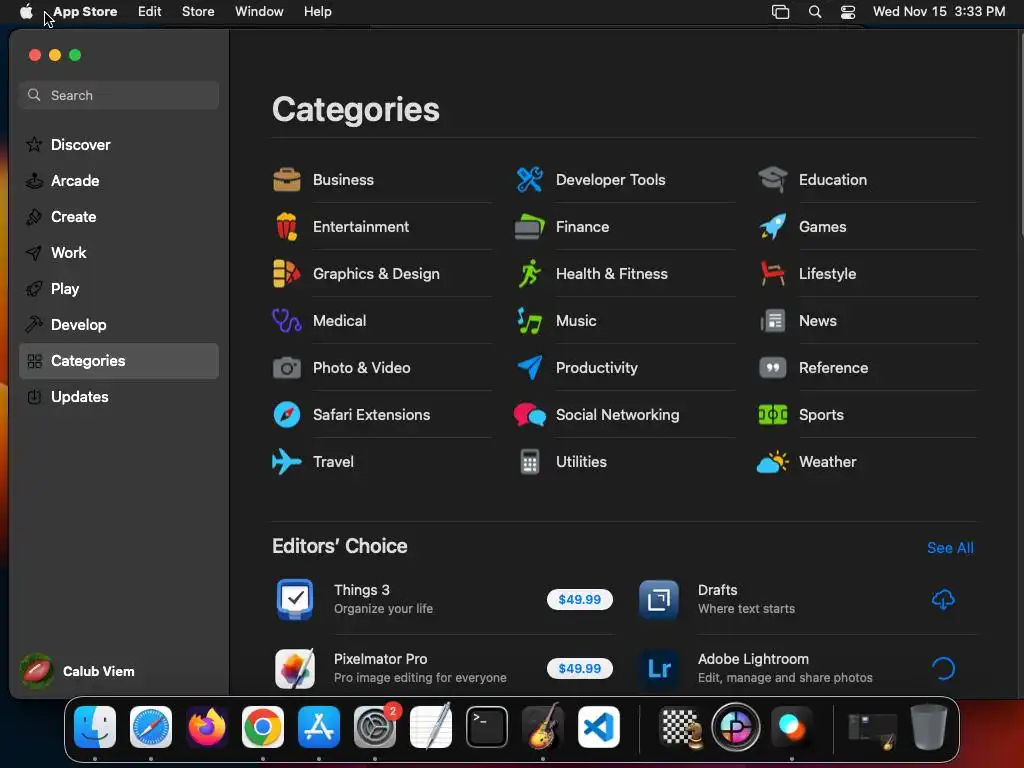Screen dimensions: 1024x768
Task: Click See All for Editors' Choice
Action: [x=950, y=548]
